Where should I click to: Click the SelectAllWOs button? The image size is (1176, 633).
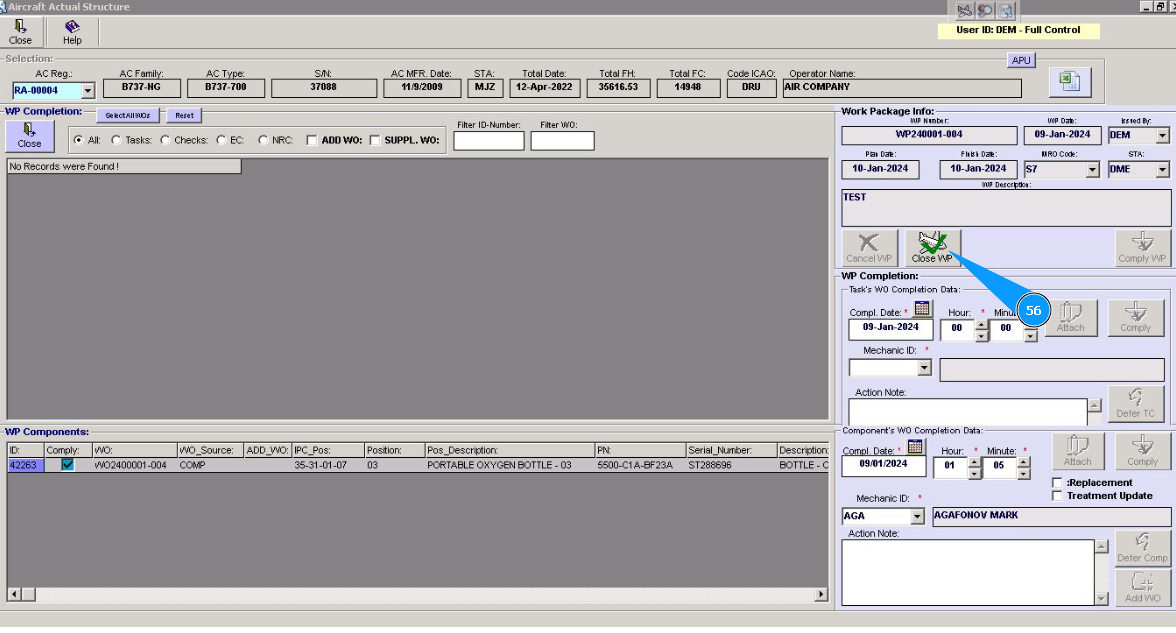click(128, 116)
